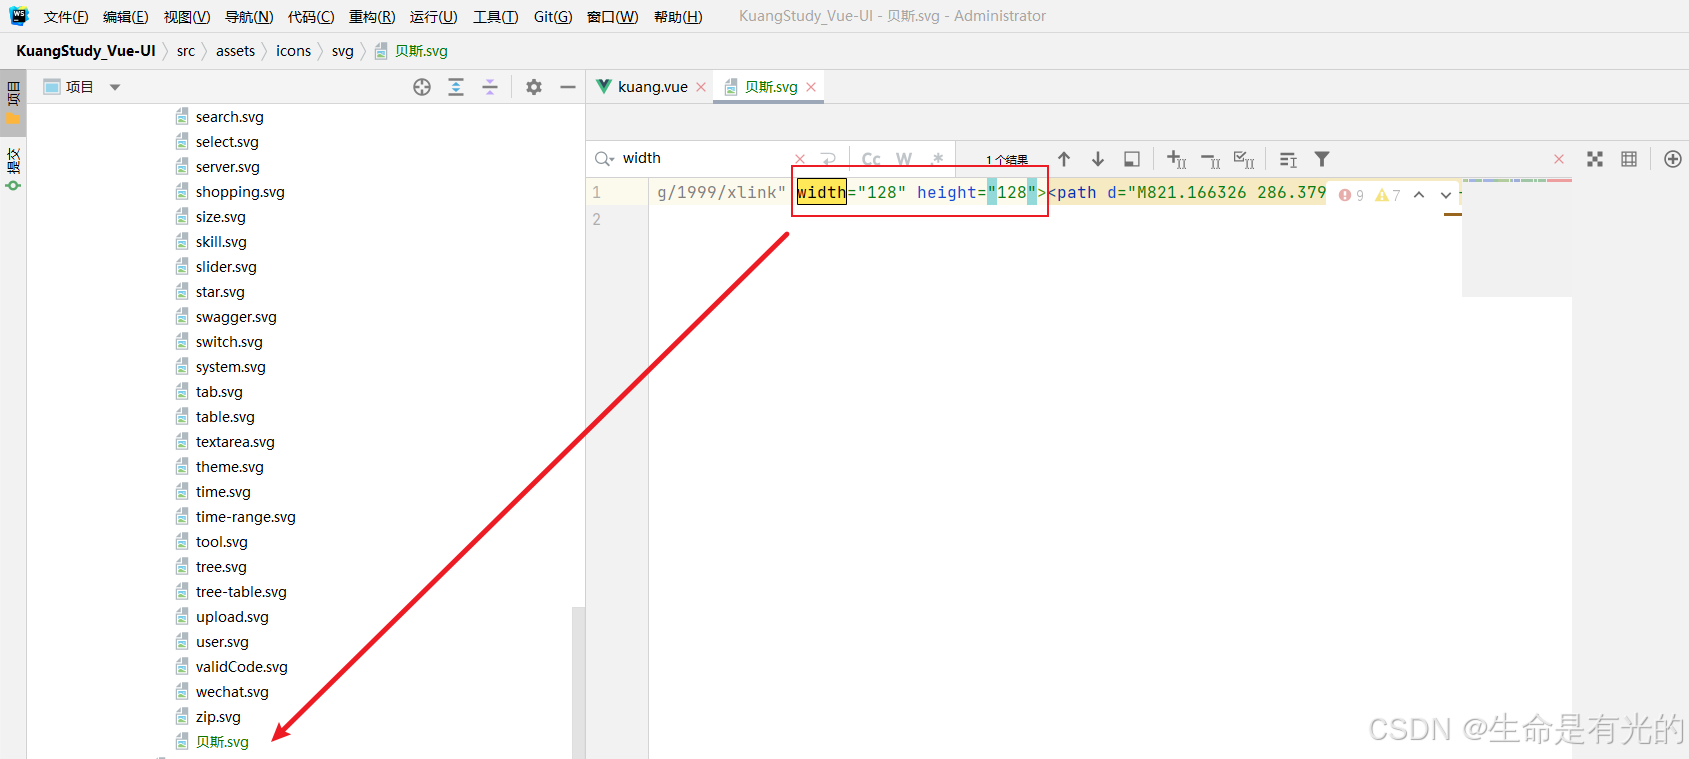Go to next highlighted error arrow
Screen dimensions: 1689x759
pos(1446,195)
